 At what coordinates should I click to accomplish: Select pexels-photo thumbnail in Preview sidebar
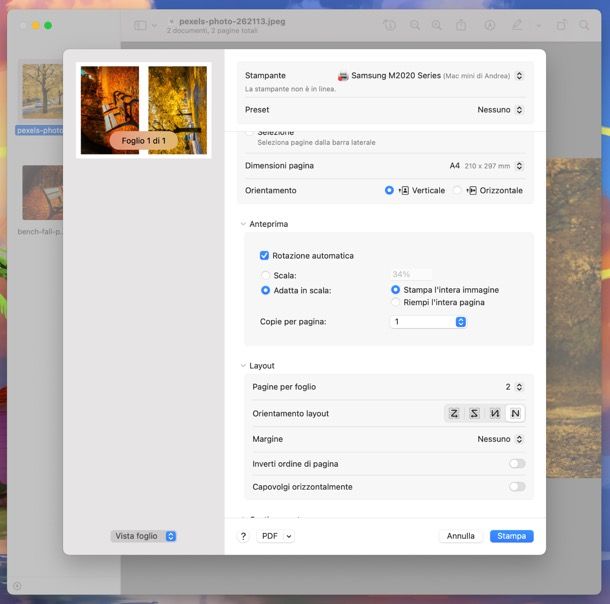click(42, 91)
